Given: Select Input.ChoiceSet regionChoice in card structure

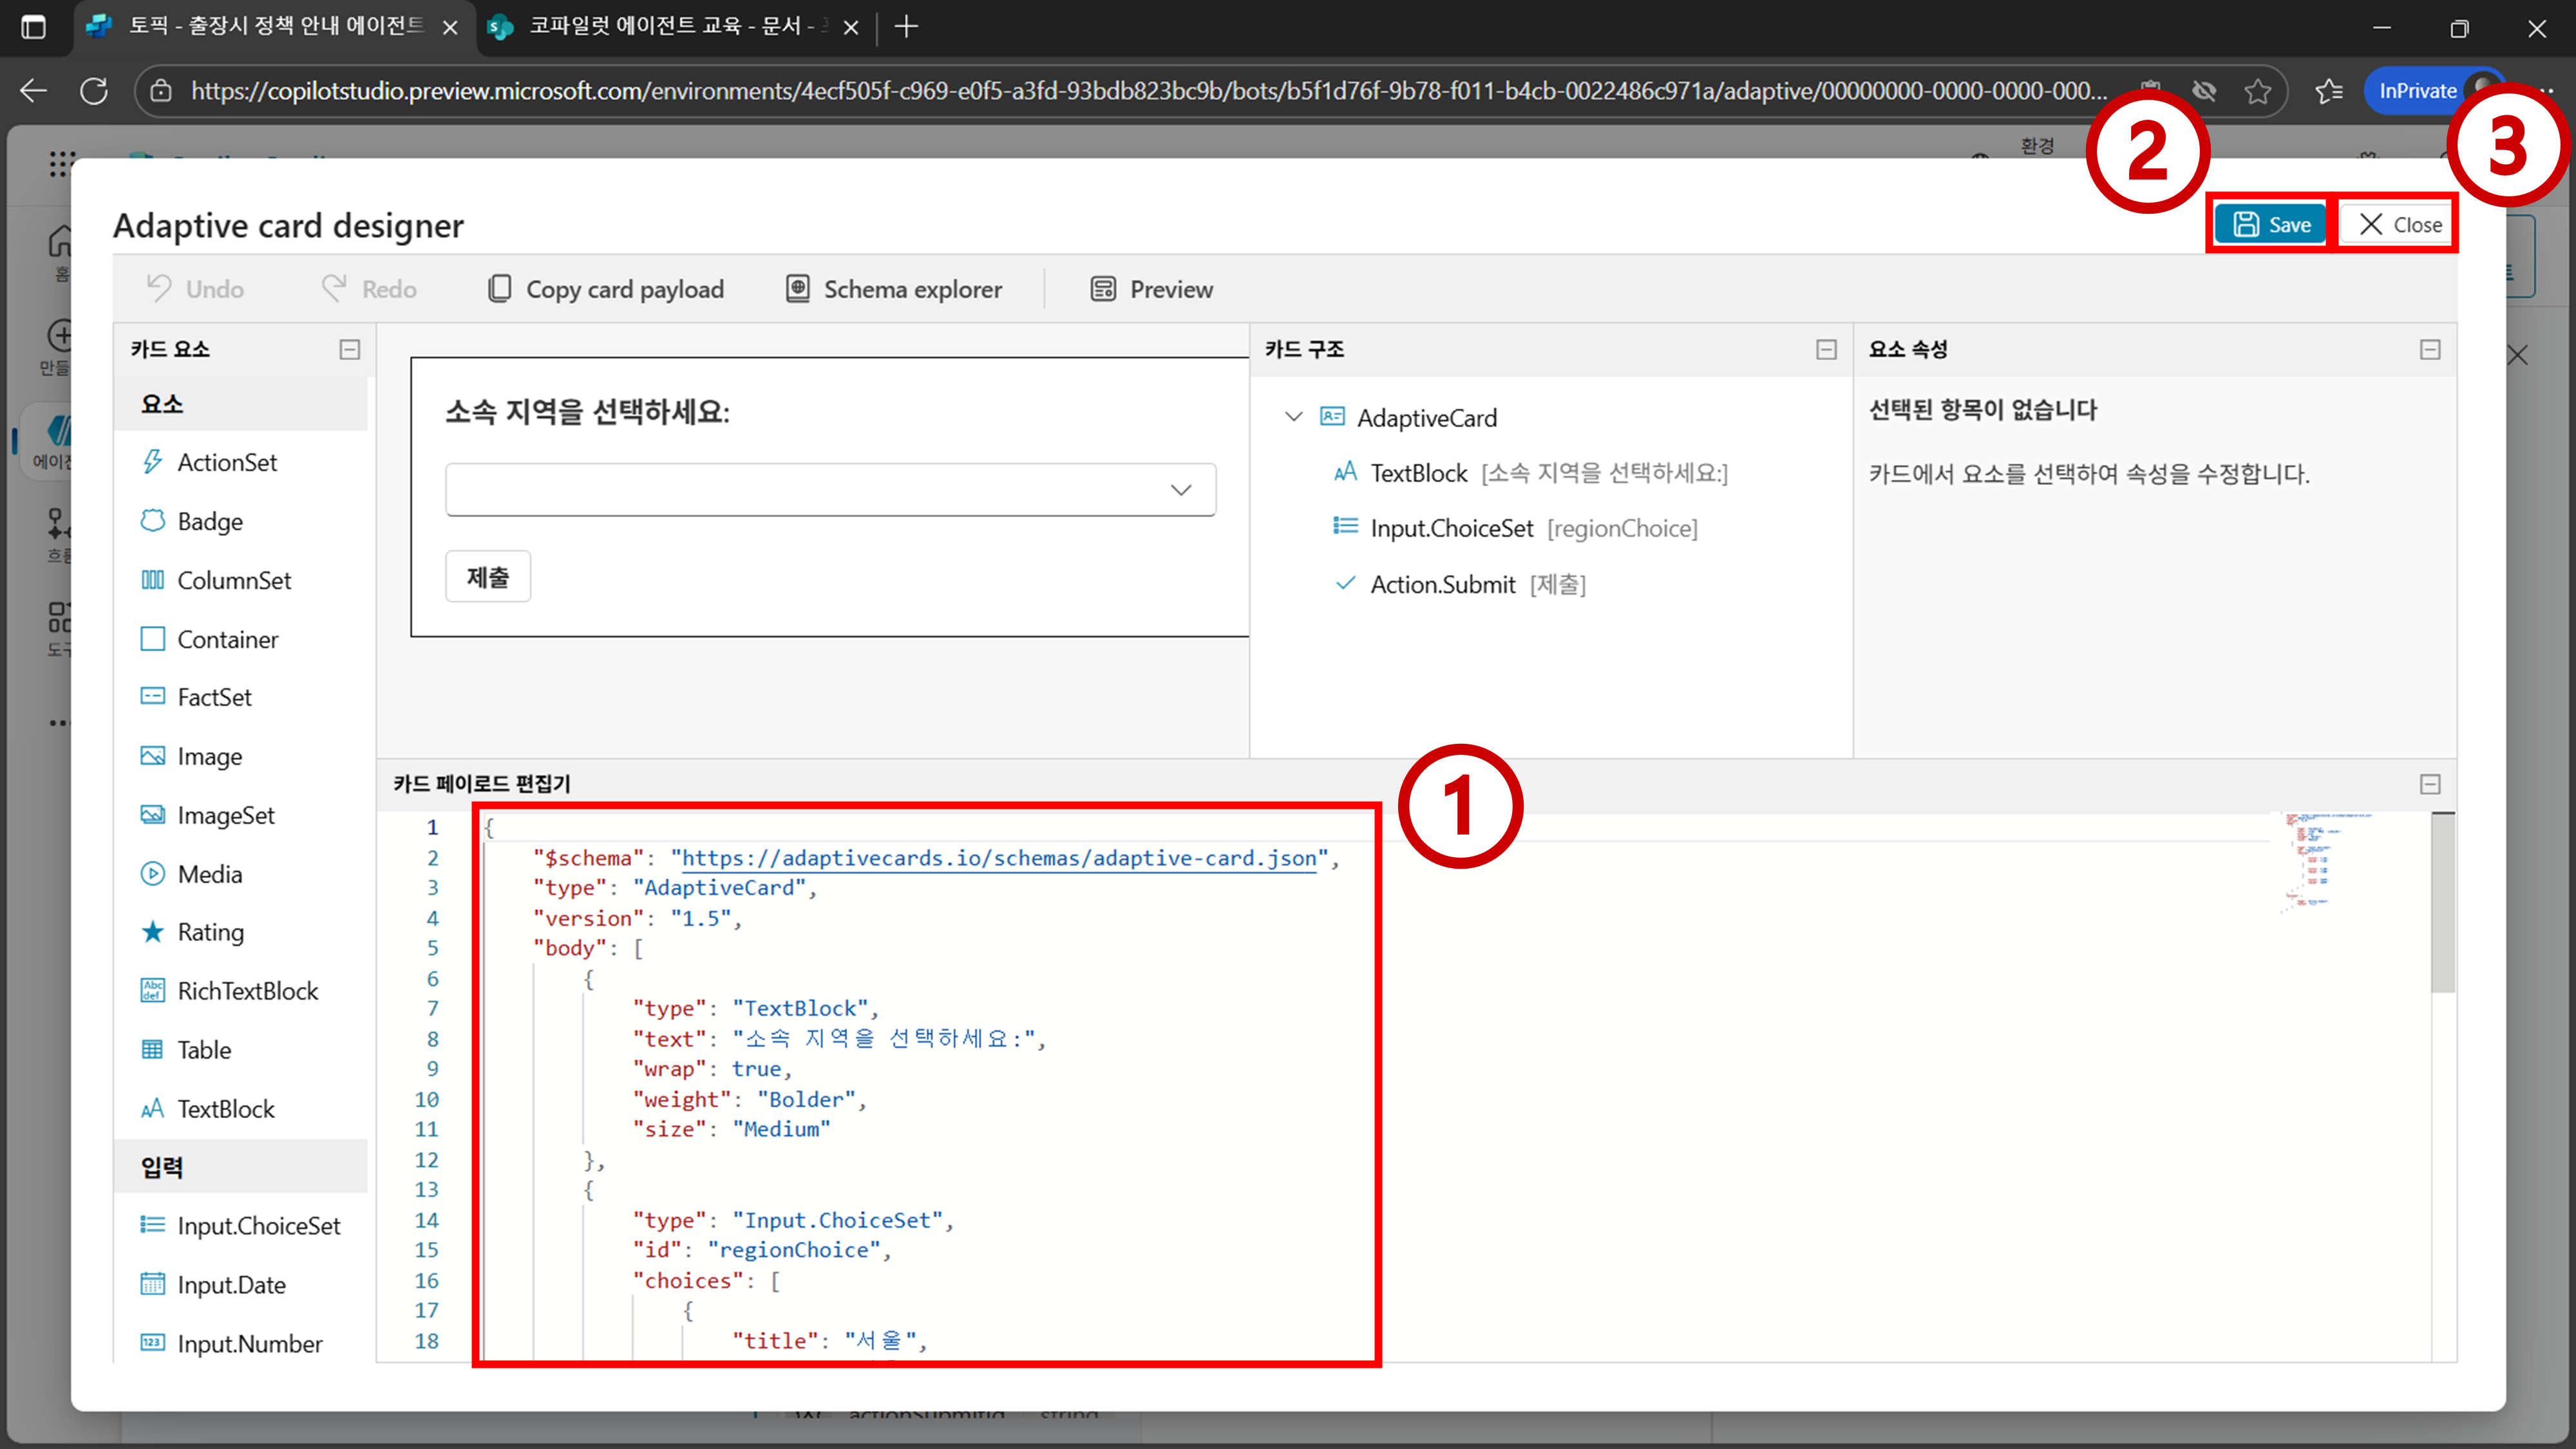Looking at the screenshot, I should [1451, 528].
